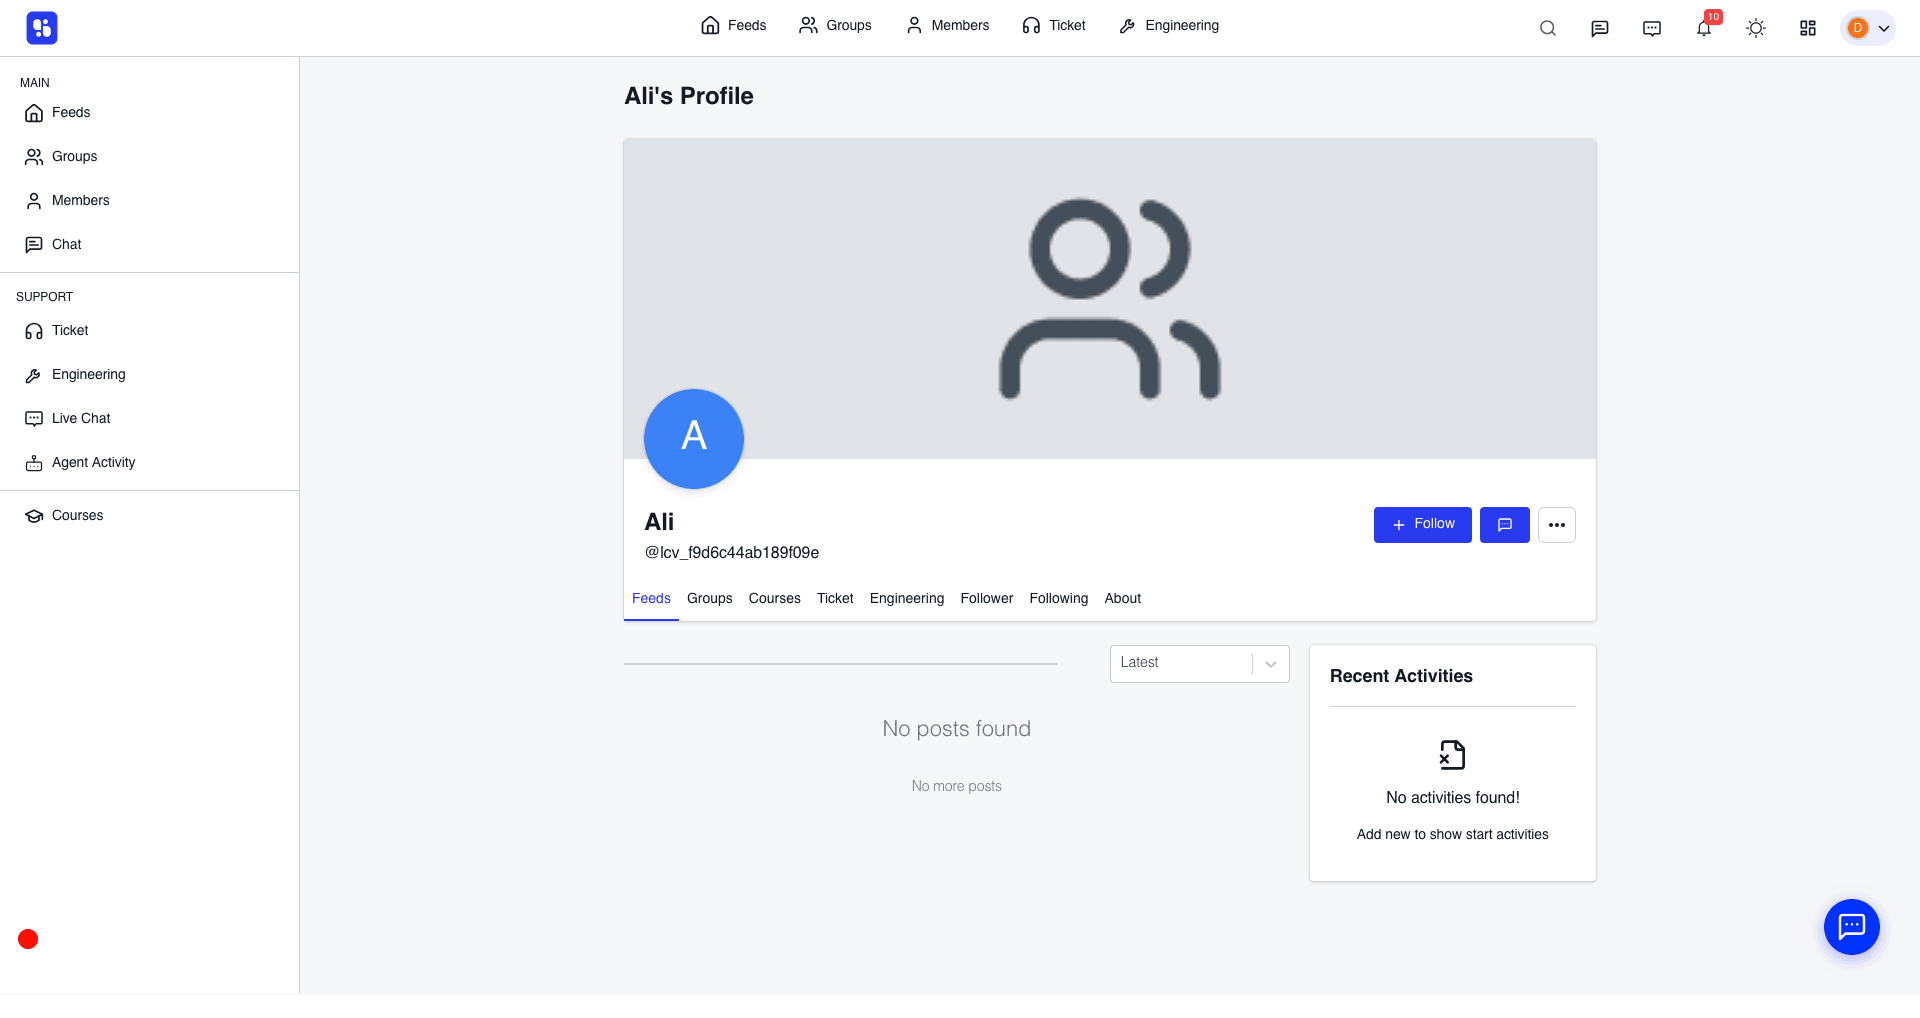Go to Feeds in the top navigation

(733, 25)
